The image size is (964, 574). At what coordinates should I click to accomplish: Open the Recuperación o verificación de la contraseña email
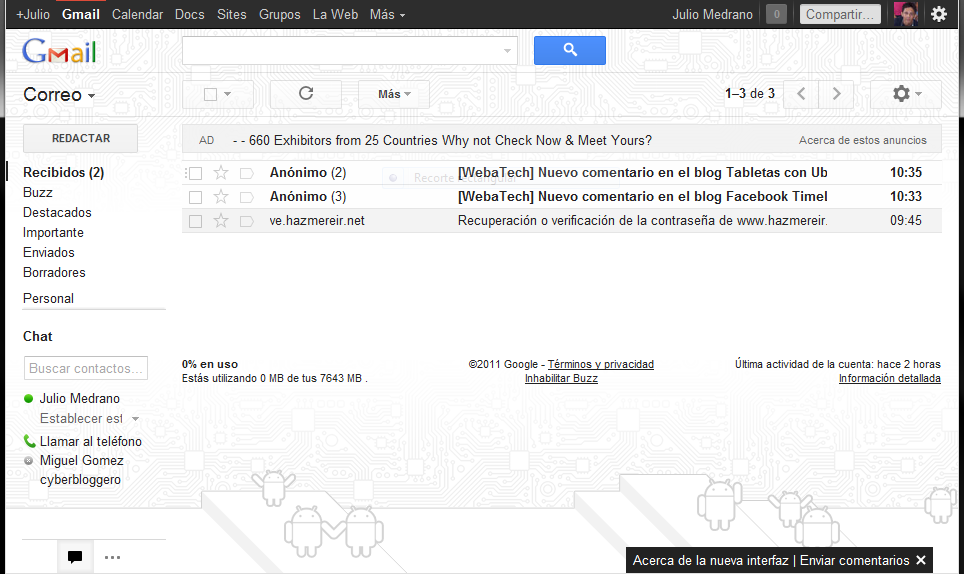pos(642,221)
